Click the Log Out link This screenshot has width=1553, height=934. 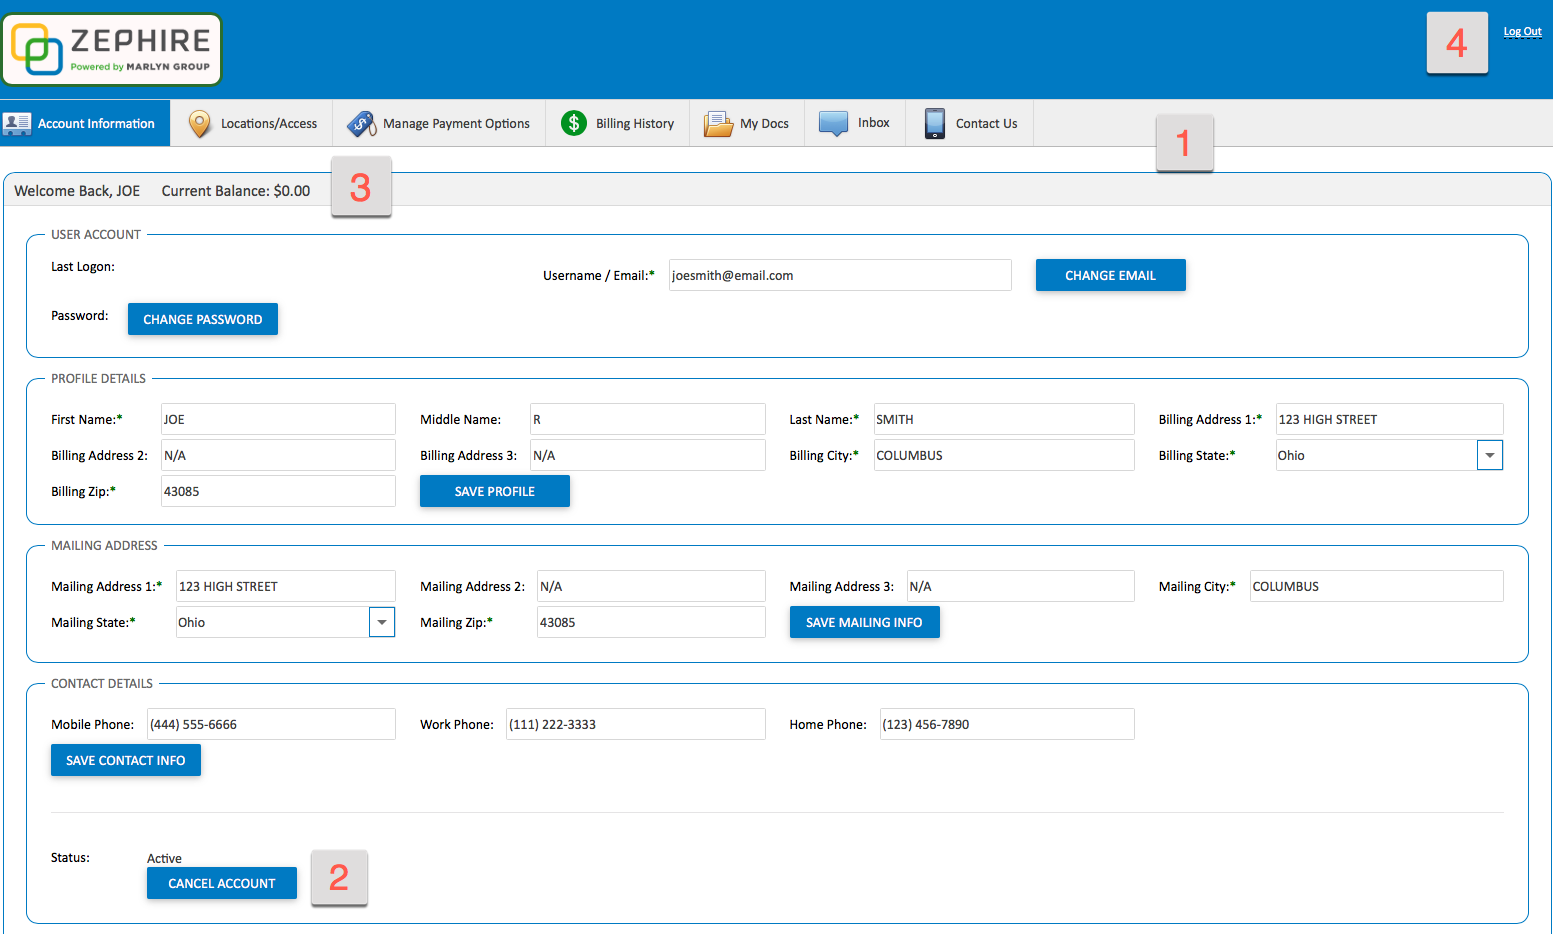[x=1522, y=32]
